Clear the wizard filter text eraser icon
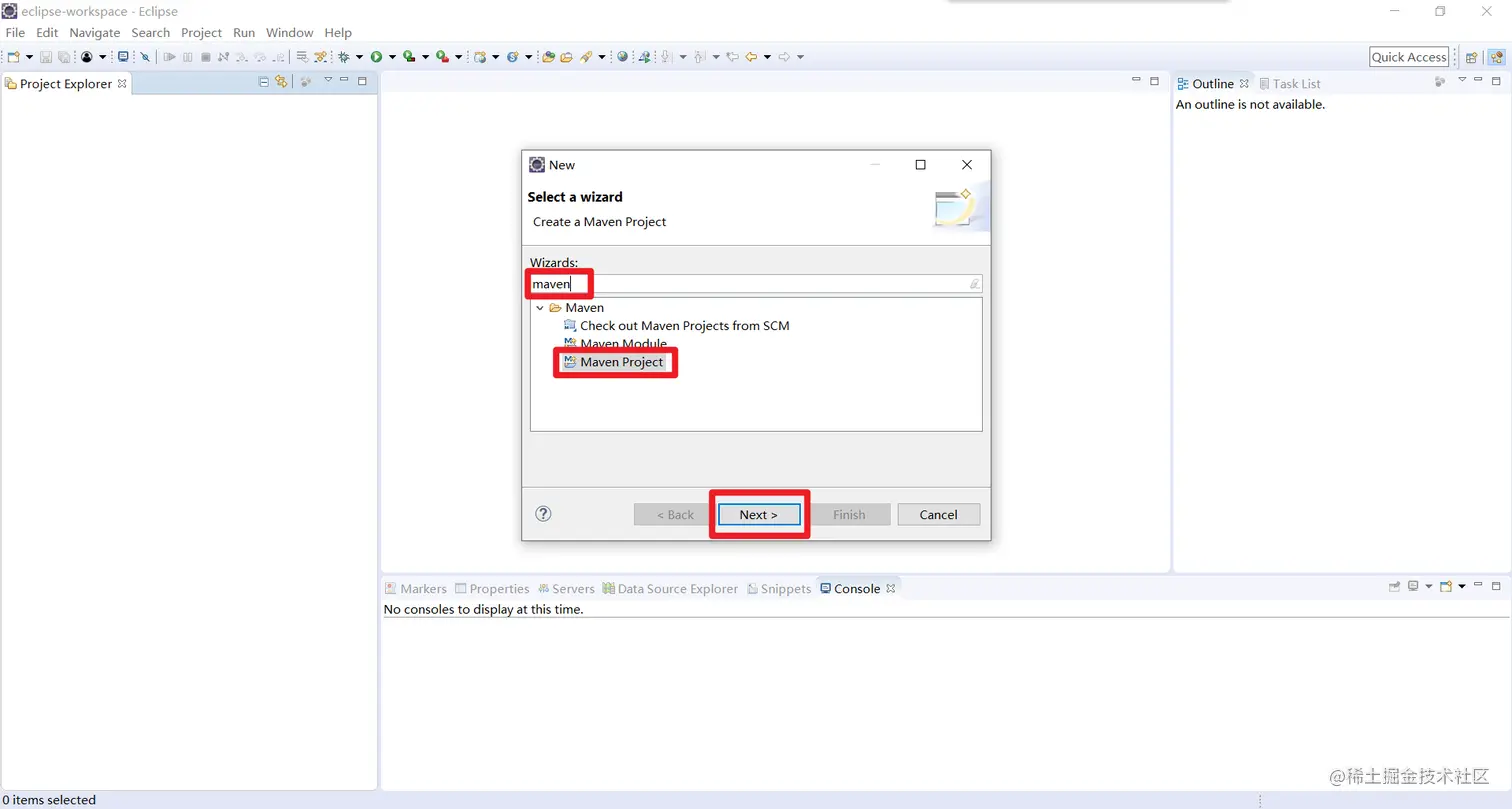Viewport: 1512px width, 809px height. (x=974, y=284)
